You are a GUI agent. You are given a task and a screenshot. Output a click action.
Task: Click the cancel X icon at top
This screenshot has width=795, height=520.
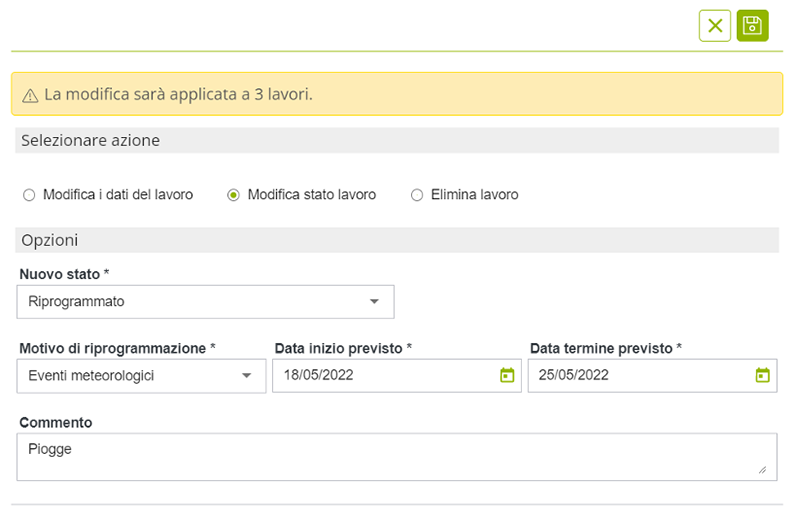(x=715, y=26)
